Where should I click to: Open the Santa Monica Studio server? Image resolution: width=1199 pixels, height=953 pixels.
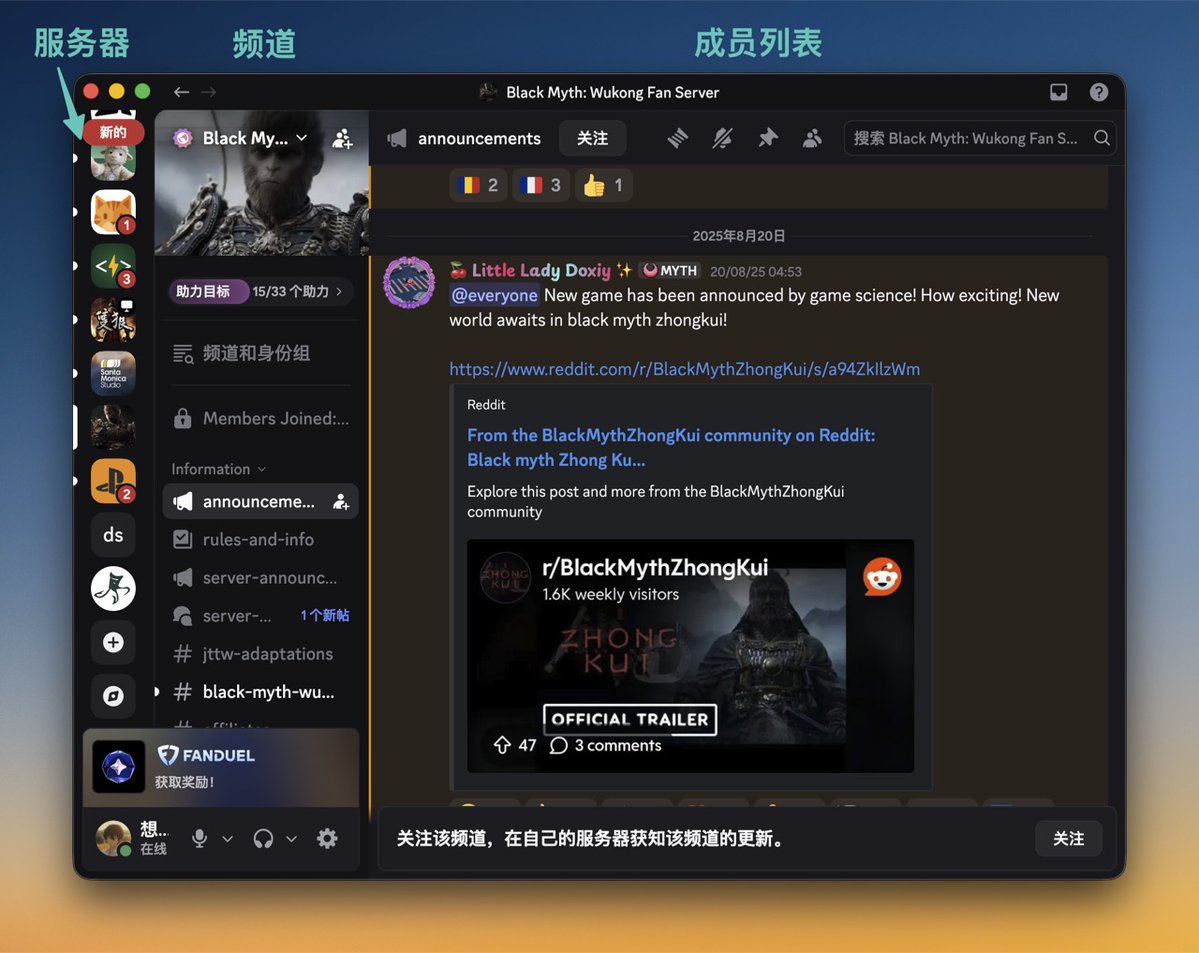(113, 373)
